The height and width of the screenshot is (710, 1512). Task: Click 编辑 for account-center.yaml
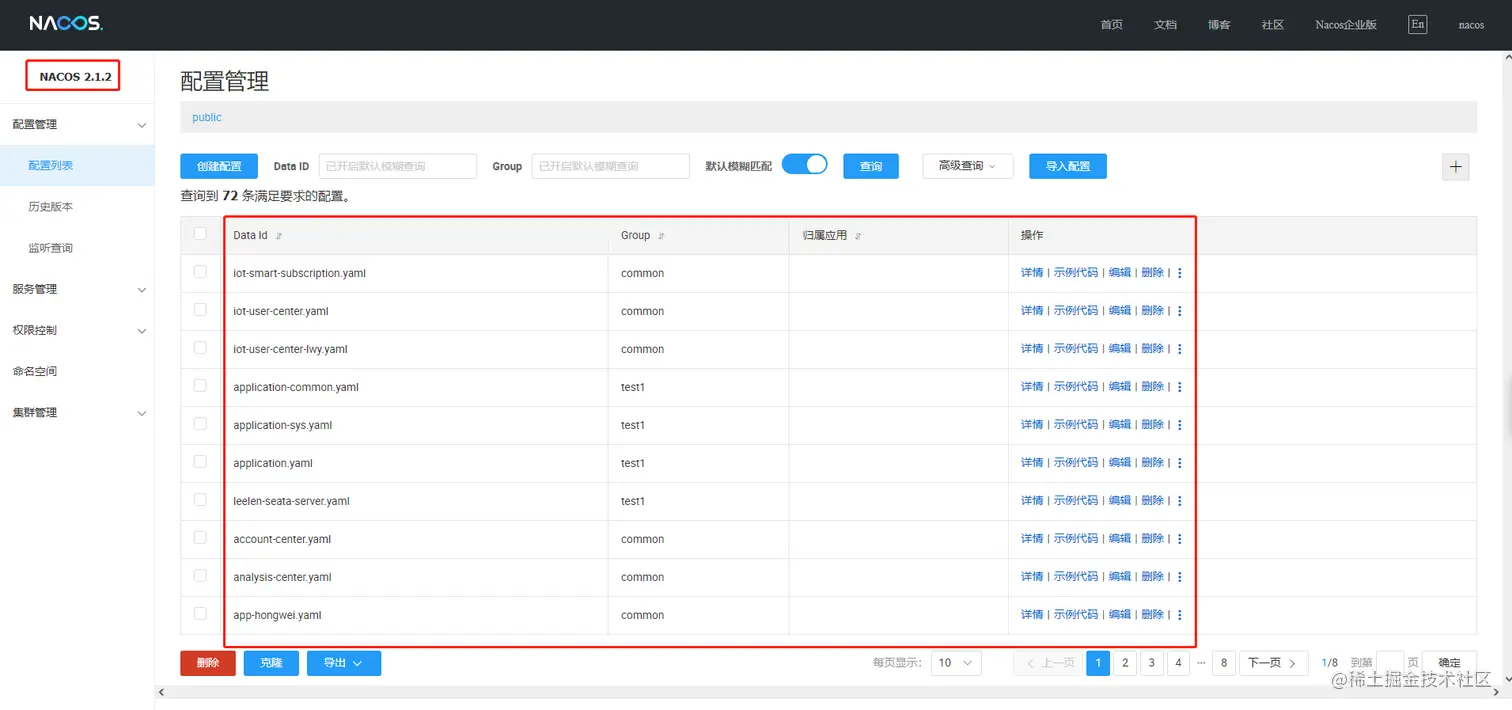point(1119,539)
